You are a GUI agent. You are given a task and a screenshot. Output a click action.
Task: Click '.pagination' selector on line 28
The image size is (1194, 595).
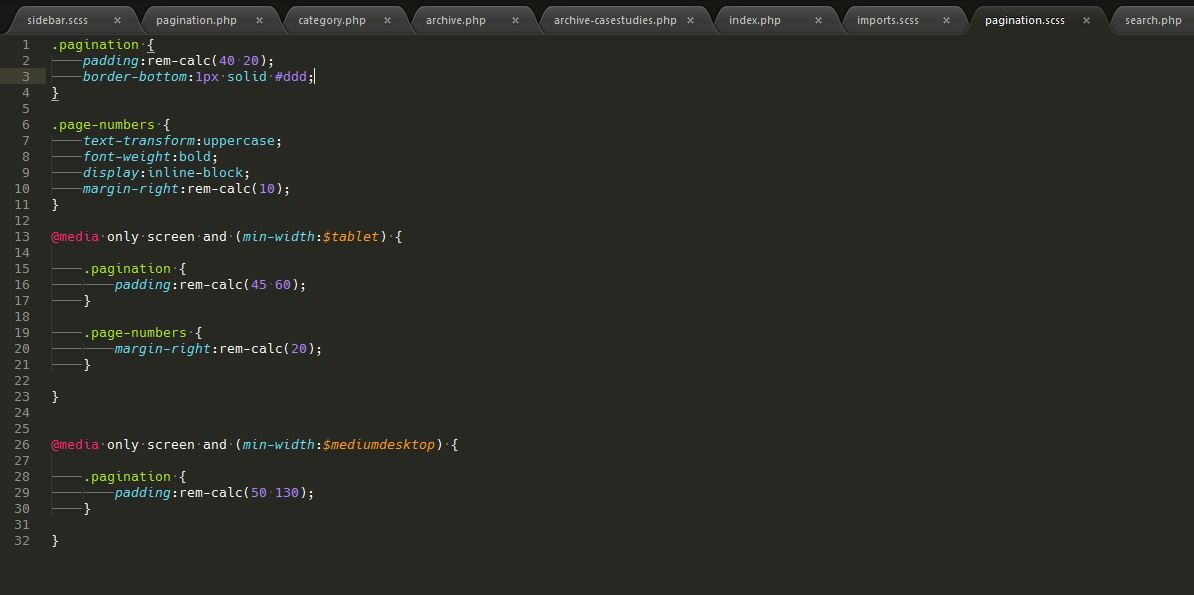click(127, 477)
